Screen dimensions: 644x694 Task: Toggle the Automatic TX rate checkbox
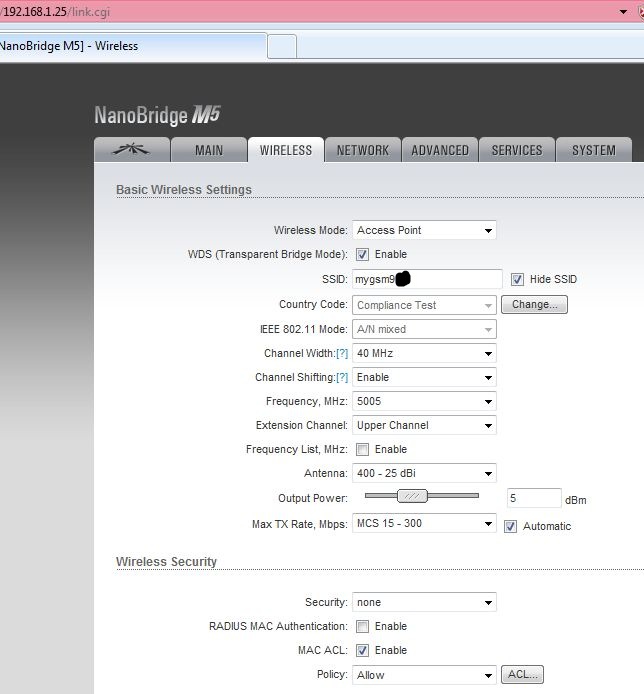(x=510, y=526)
